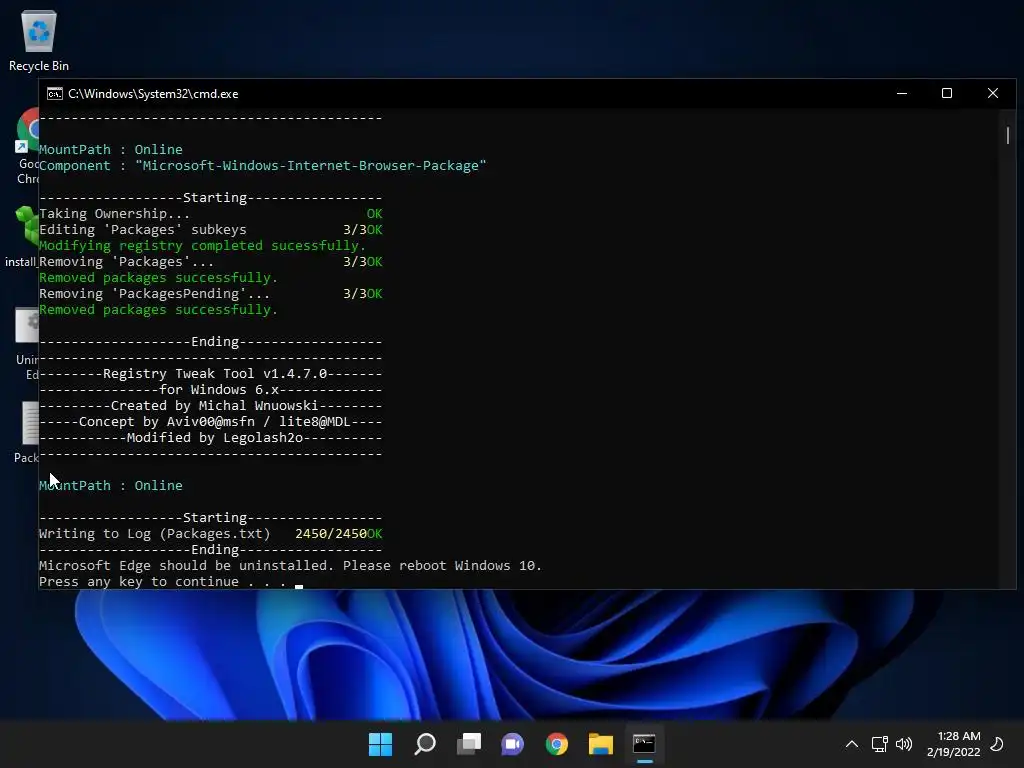Image resolution: width=1024 pixels, height=768 pixels.
Task: Open File Explorer from taskbar
Action: coord(600,744)
